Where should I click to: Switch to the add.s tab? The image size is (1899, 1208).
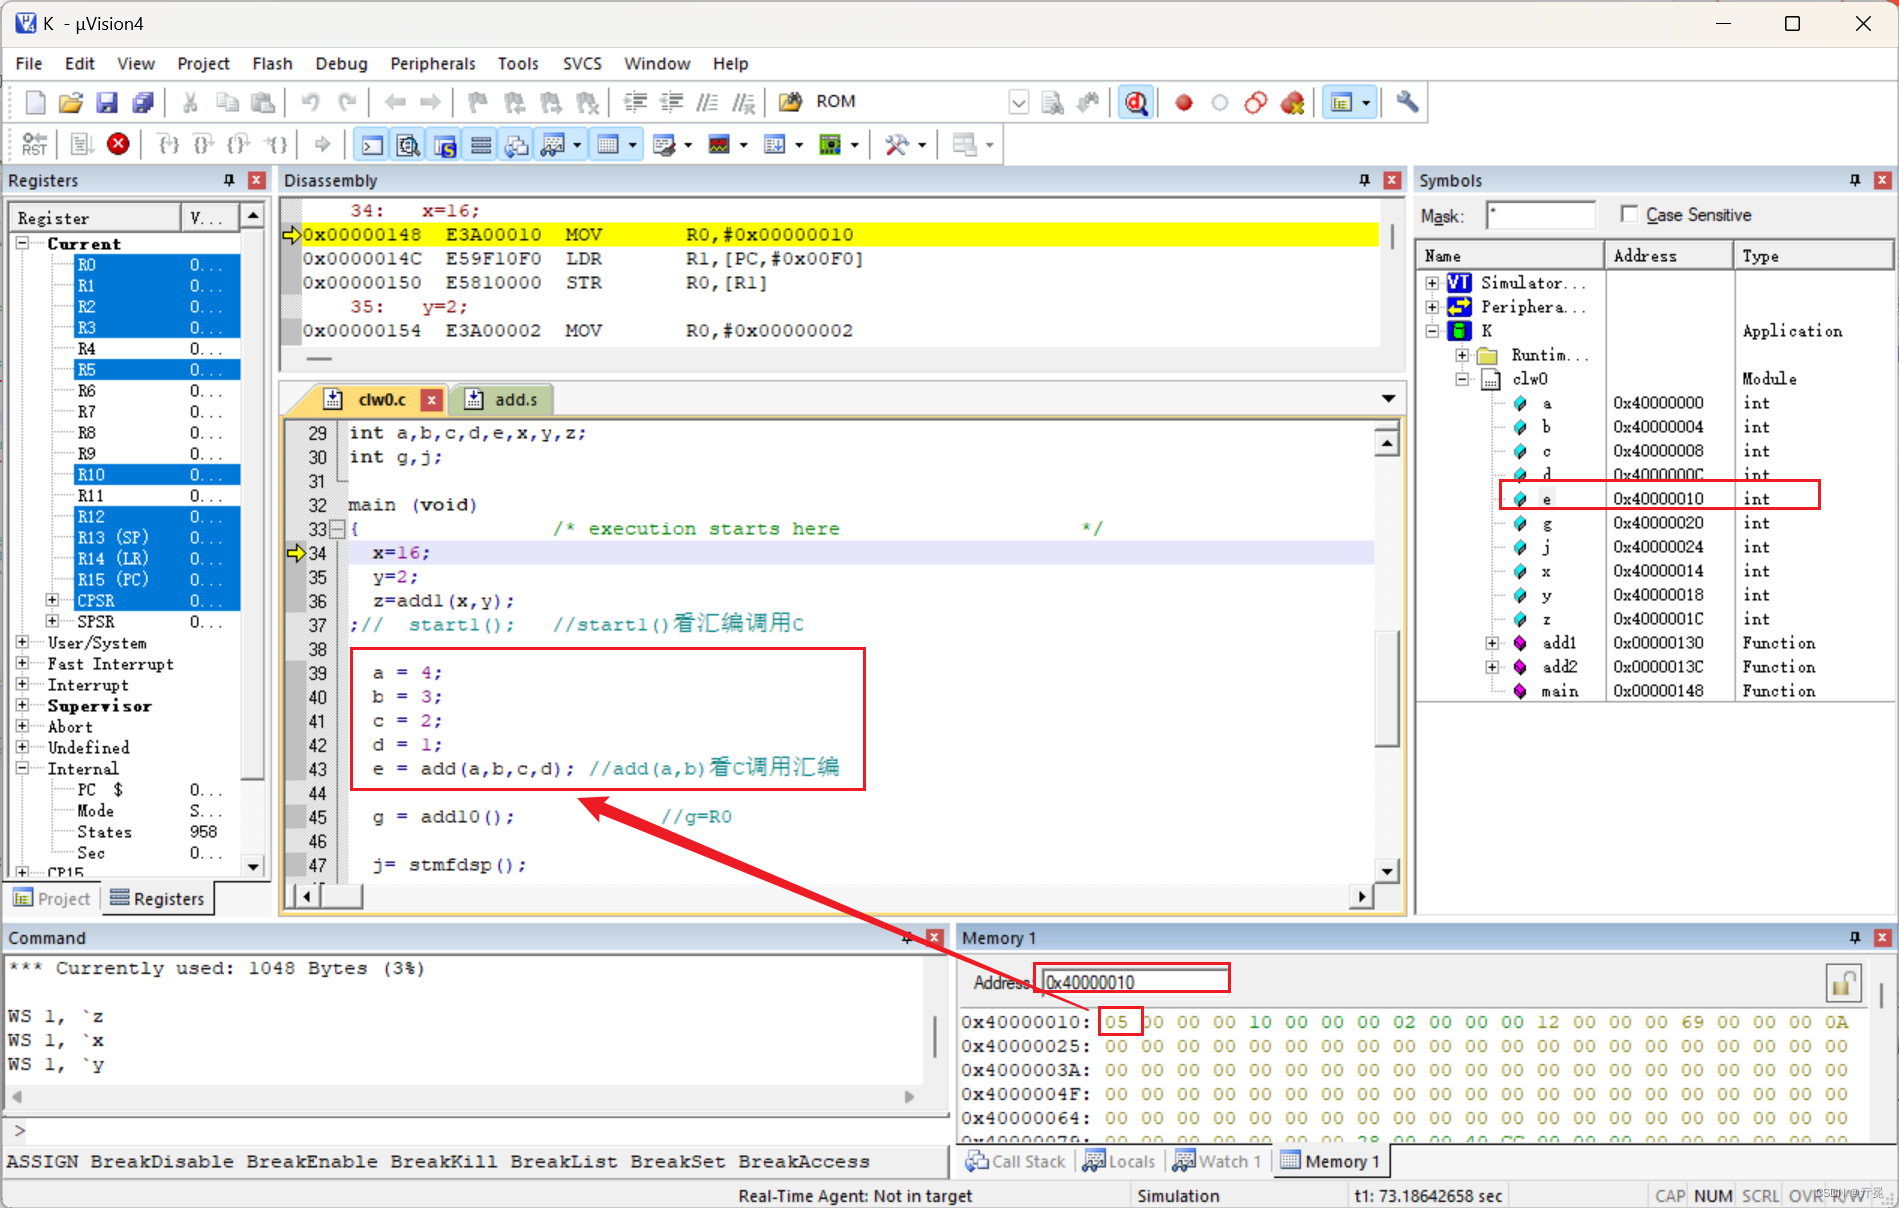(502, 400)
